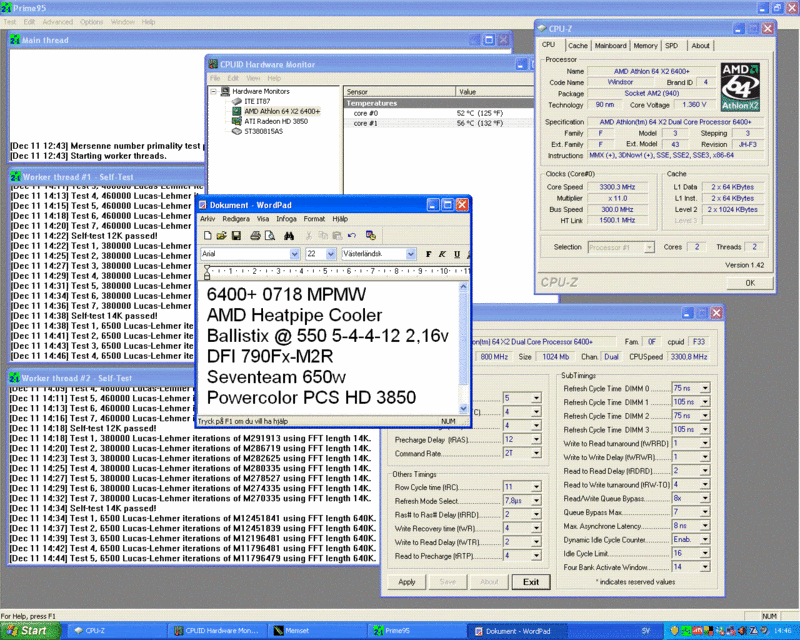
Task: Switch to the About tab in CPU-Z
Action: click(701, 46)
